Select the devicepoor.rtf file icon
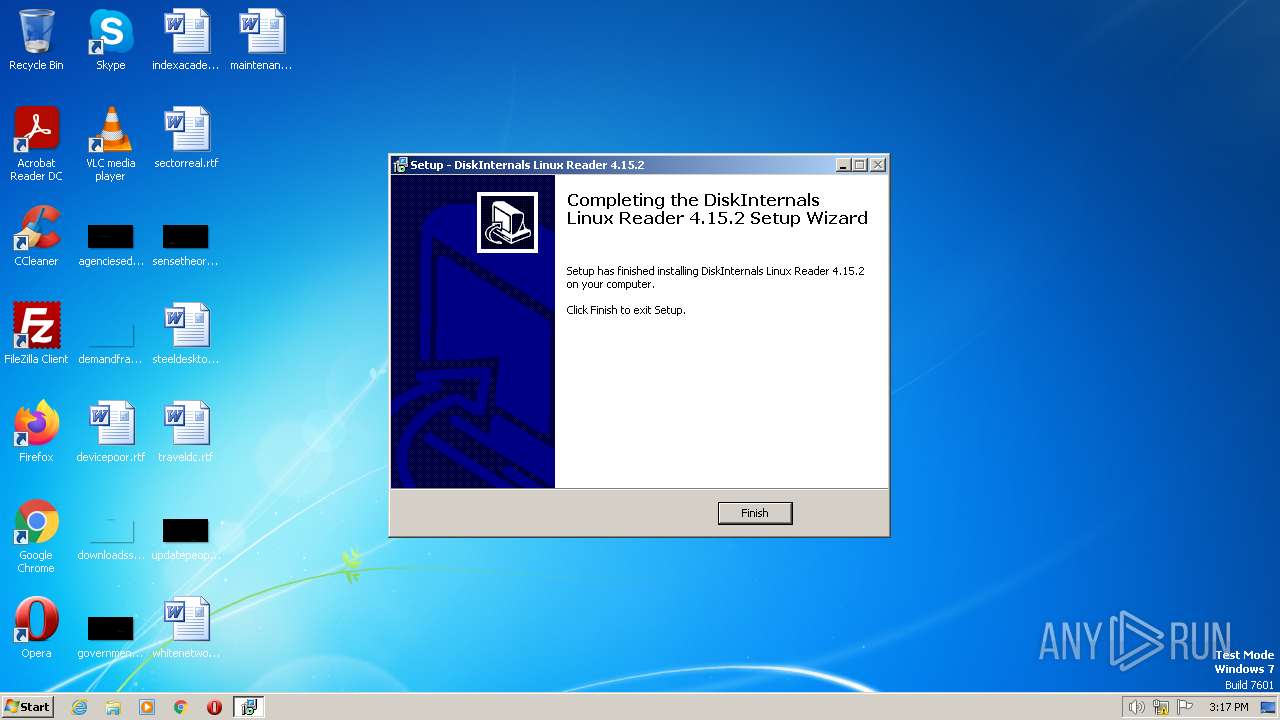 coord(110,432)
